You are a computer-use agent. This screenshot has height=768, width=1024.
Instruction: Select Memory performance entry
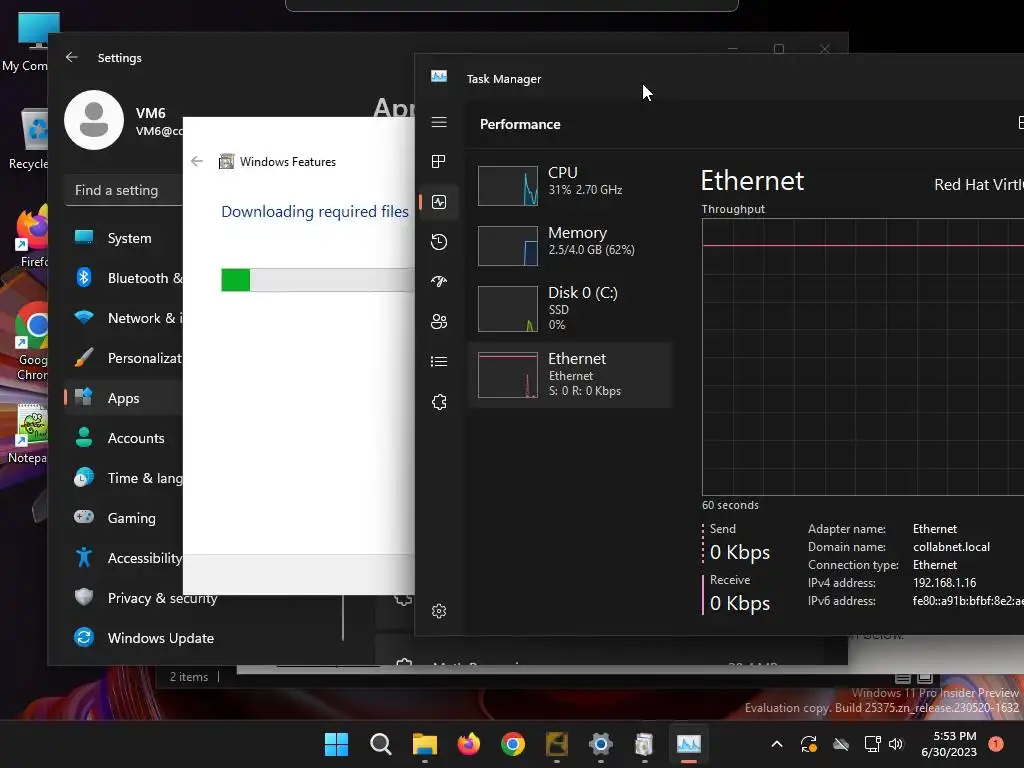click(x=569, y=246)
